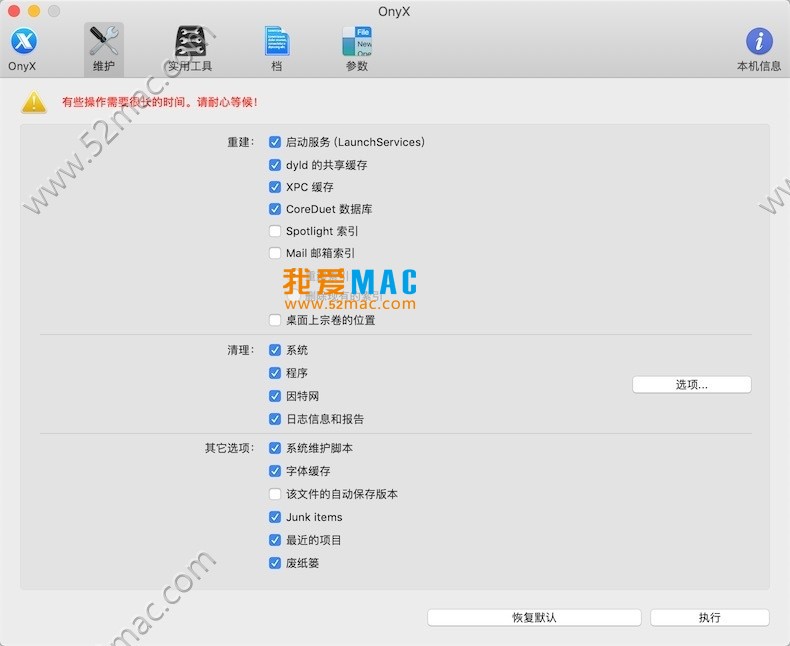Uncheck 最近的项目 checkbox
Viewport: 790px width, 646px height.
[275, 540]
